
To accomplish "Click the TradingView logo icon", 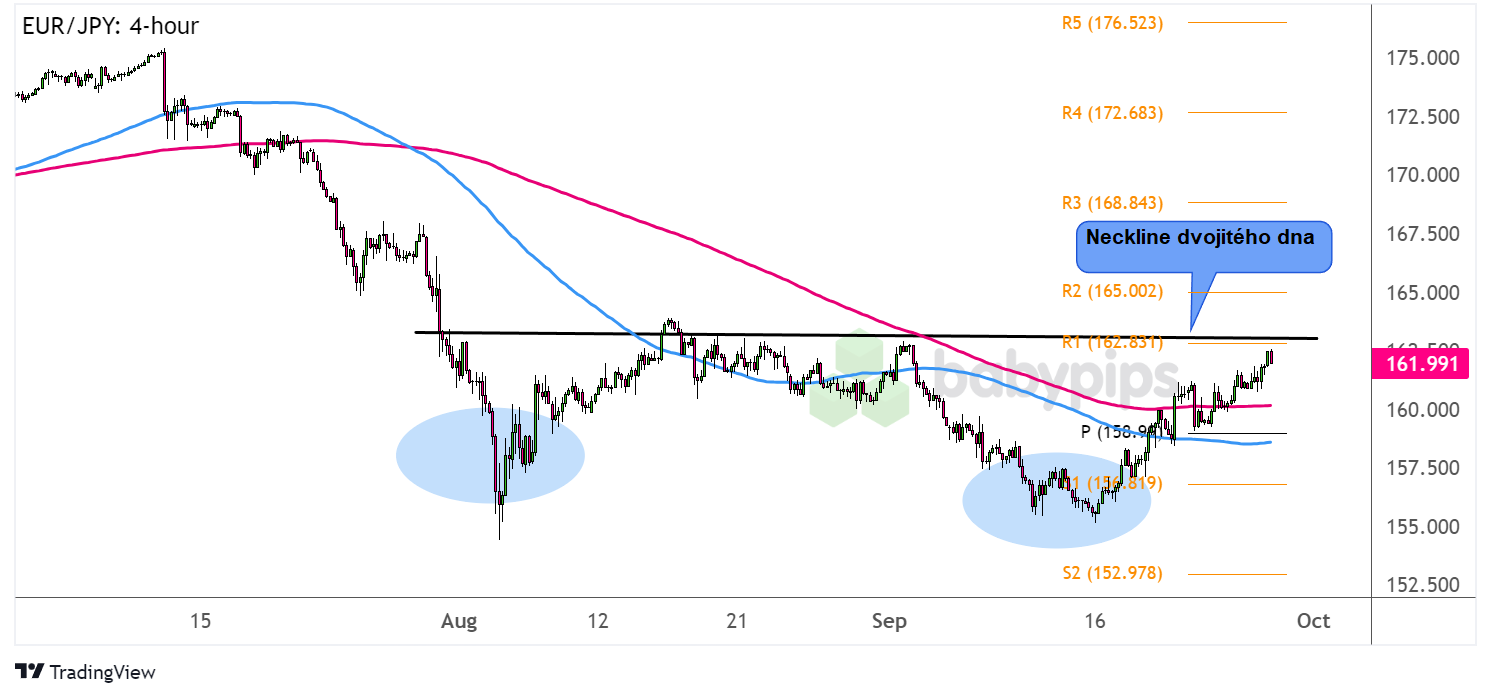I will [30, 673].
